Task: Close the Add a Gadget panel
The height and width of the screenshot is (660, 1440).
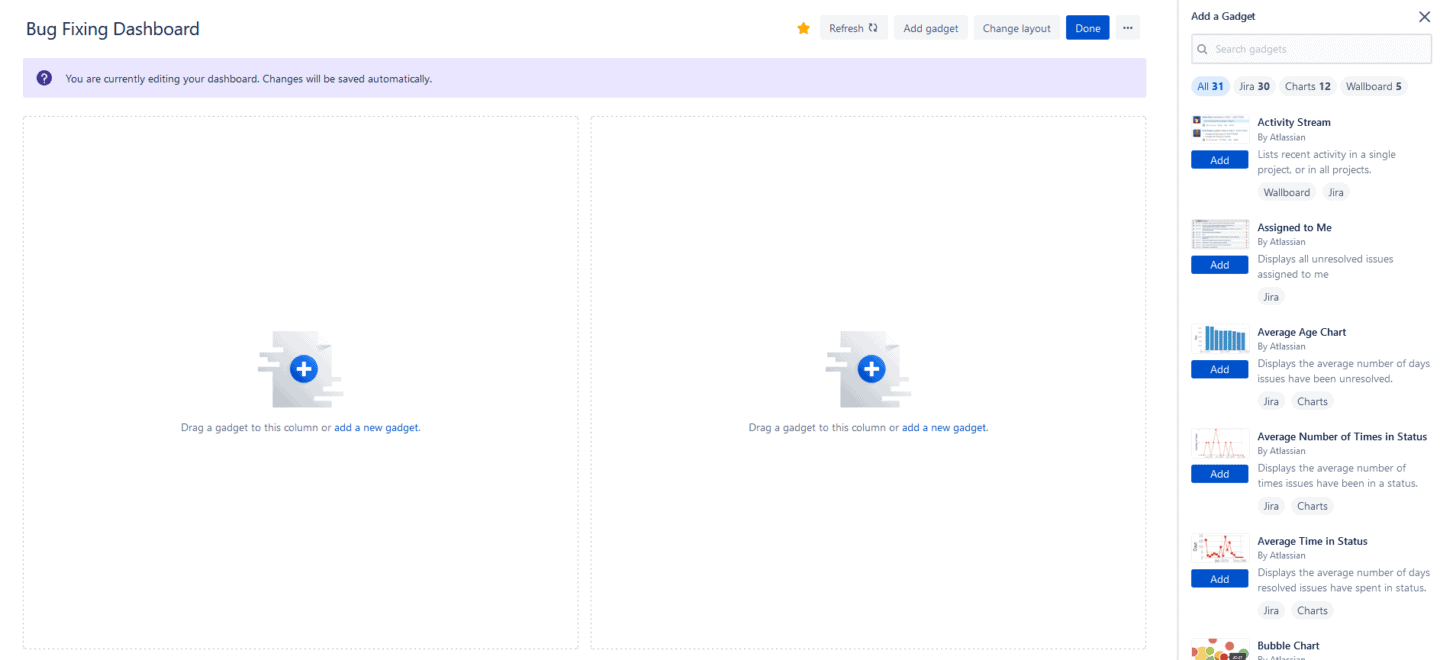Action: pos(1424,16)
